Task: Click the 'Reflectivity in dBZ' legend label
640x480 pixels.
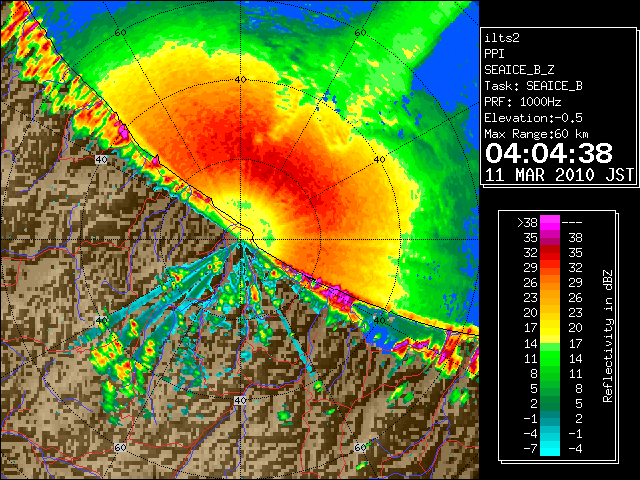Action: pyautogui.click(x=608, y=336)
